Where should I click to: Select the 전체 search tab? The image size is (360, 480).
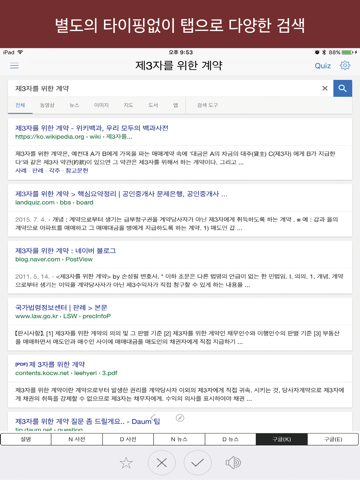[x=20, y=105]
